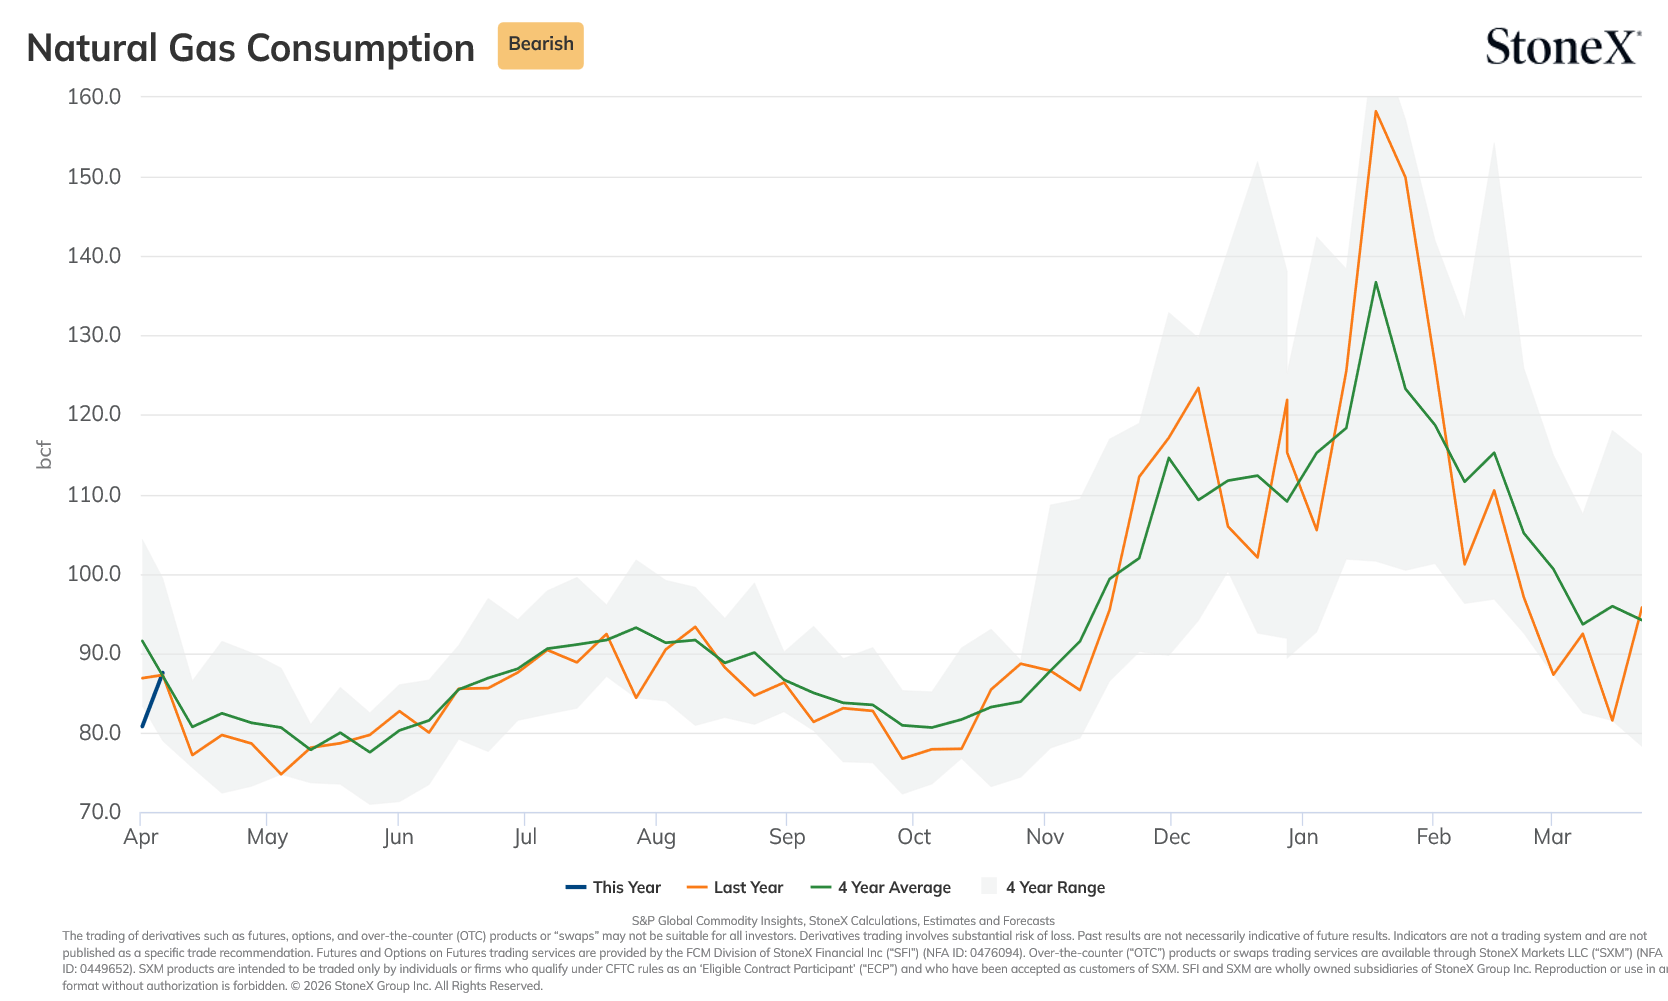
Task: Click the bcf y-axis unit label
Action: click(x=44, y=454)
